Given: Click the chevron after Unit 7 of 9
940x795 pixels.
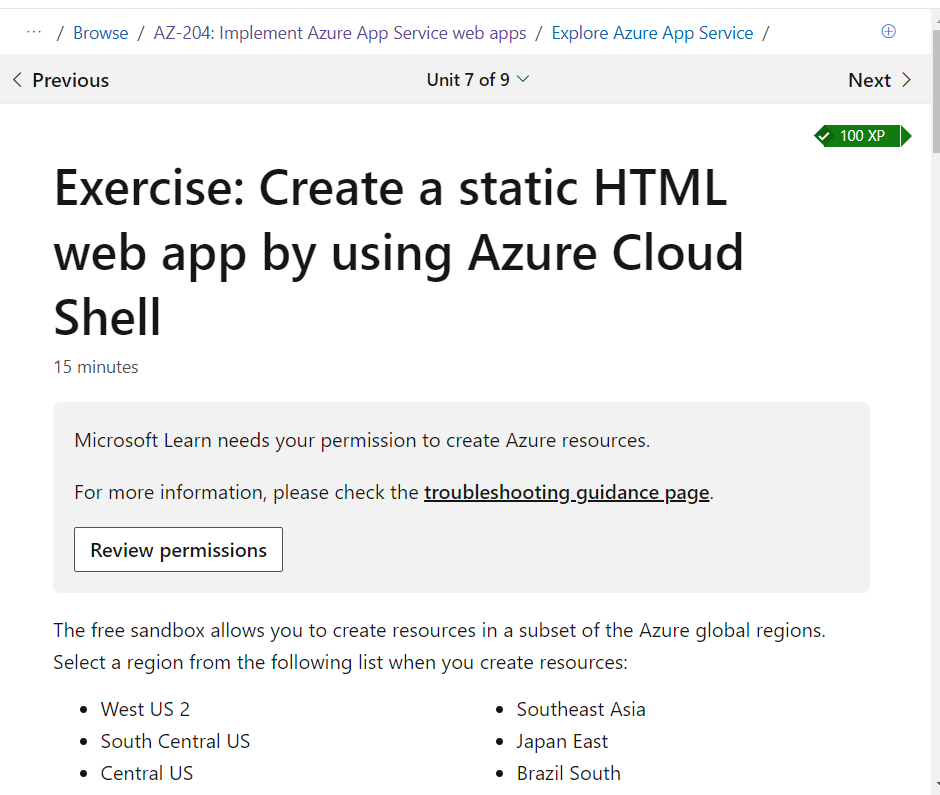Looking at the screenshot, I should pos(525,80).
